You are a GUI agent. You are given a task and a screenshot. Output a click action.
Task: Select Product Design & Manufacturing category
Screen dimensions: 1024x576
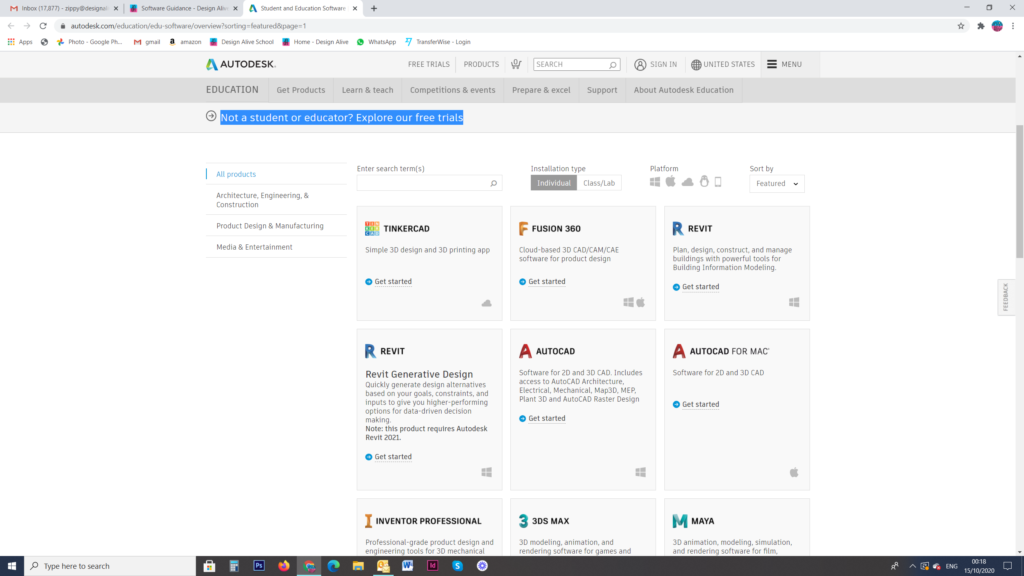(270, 226)
